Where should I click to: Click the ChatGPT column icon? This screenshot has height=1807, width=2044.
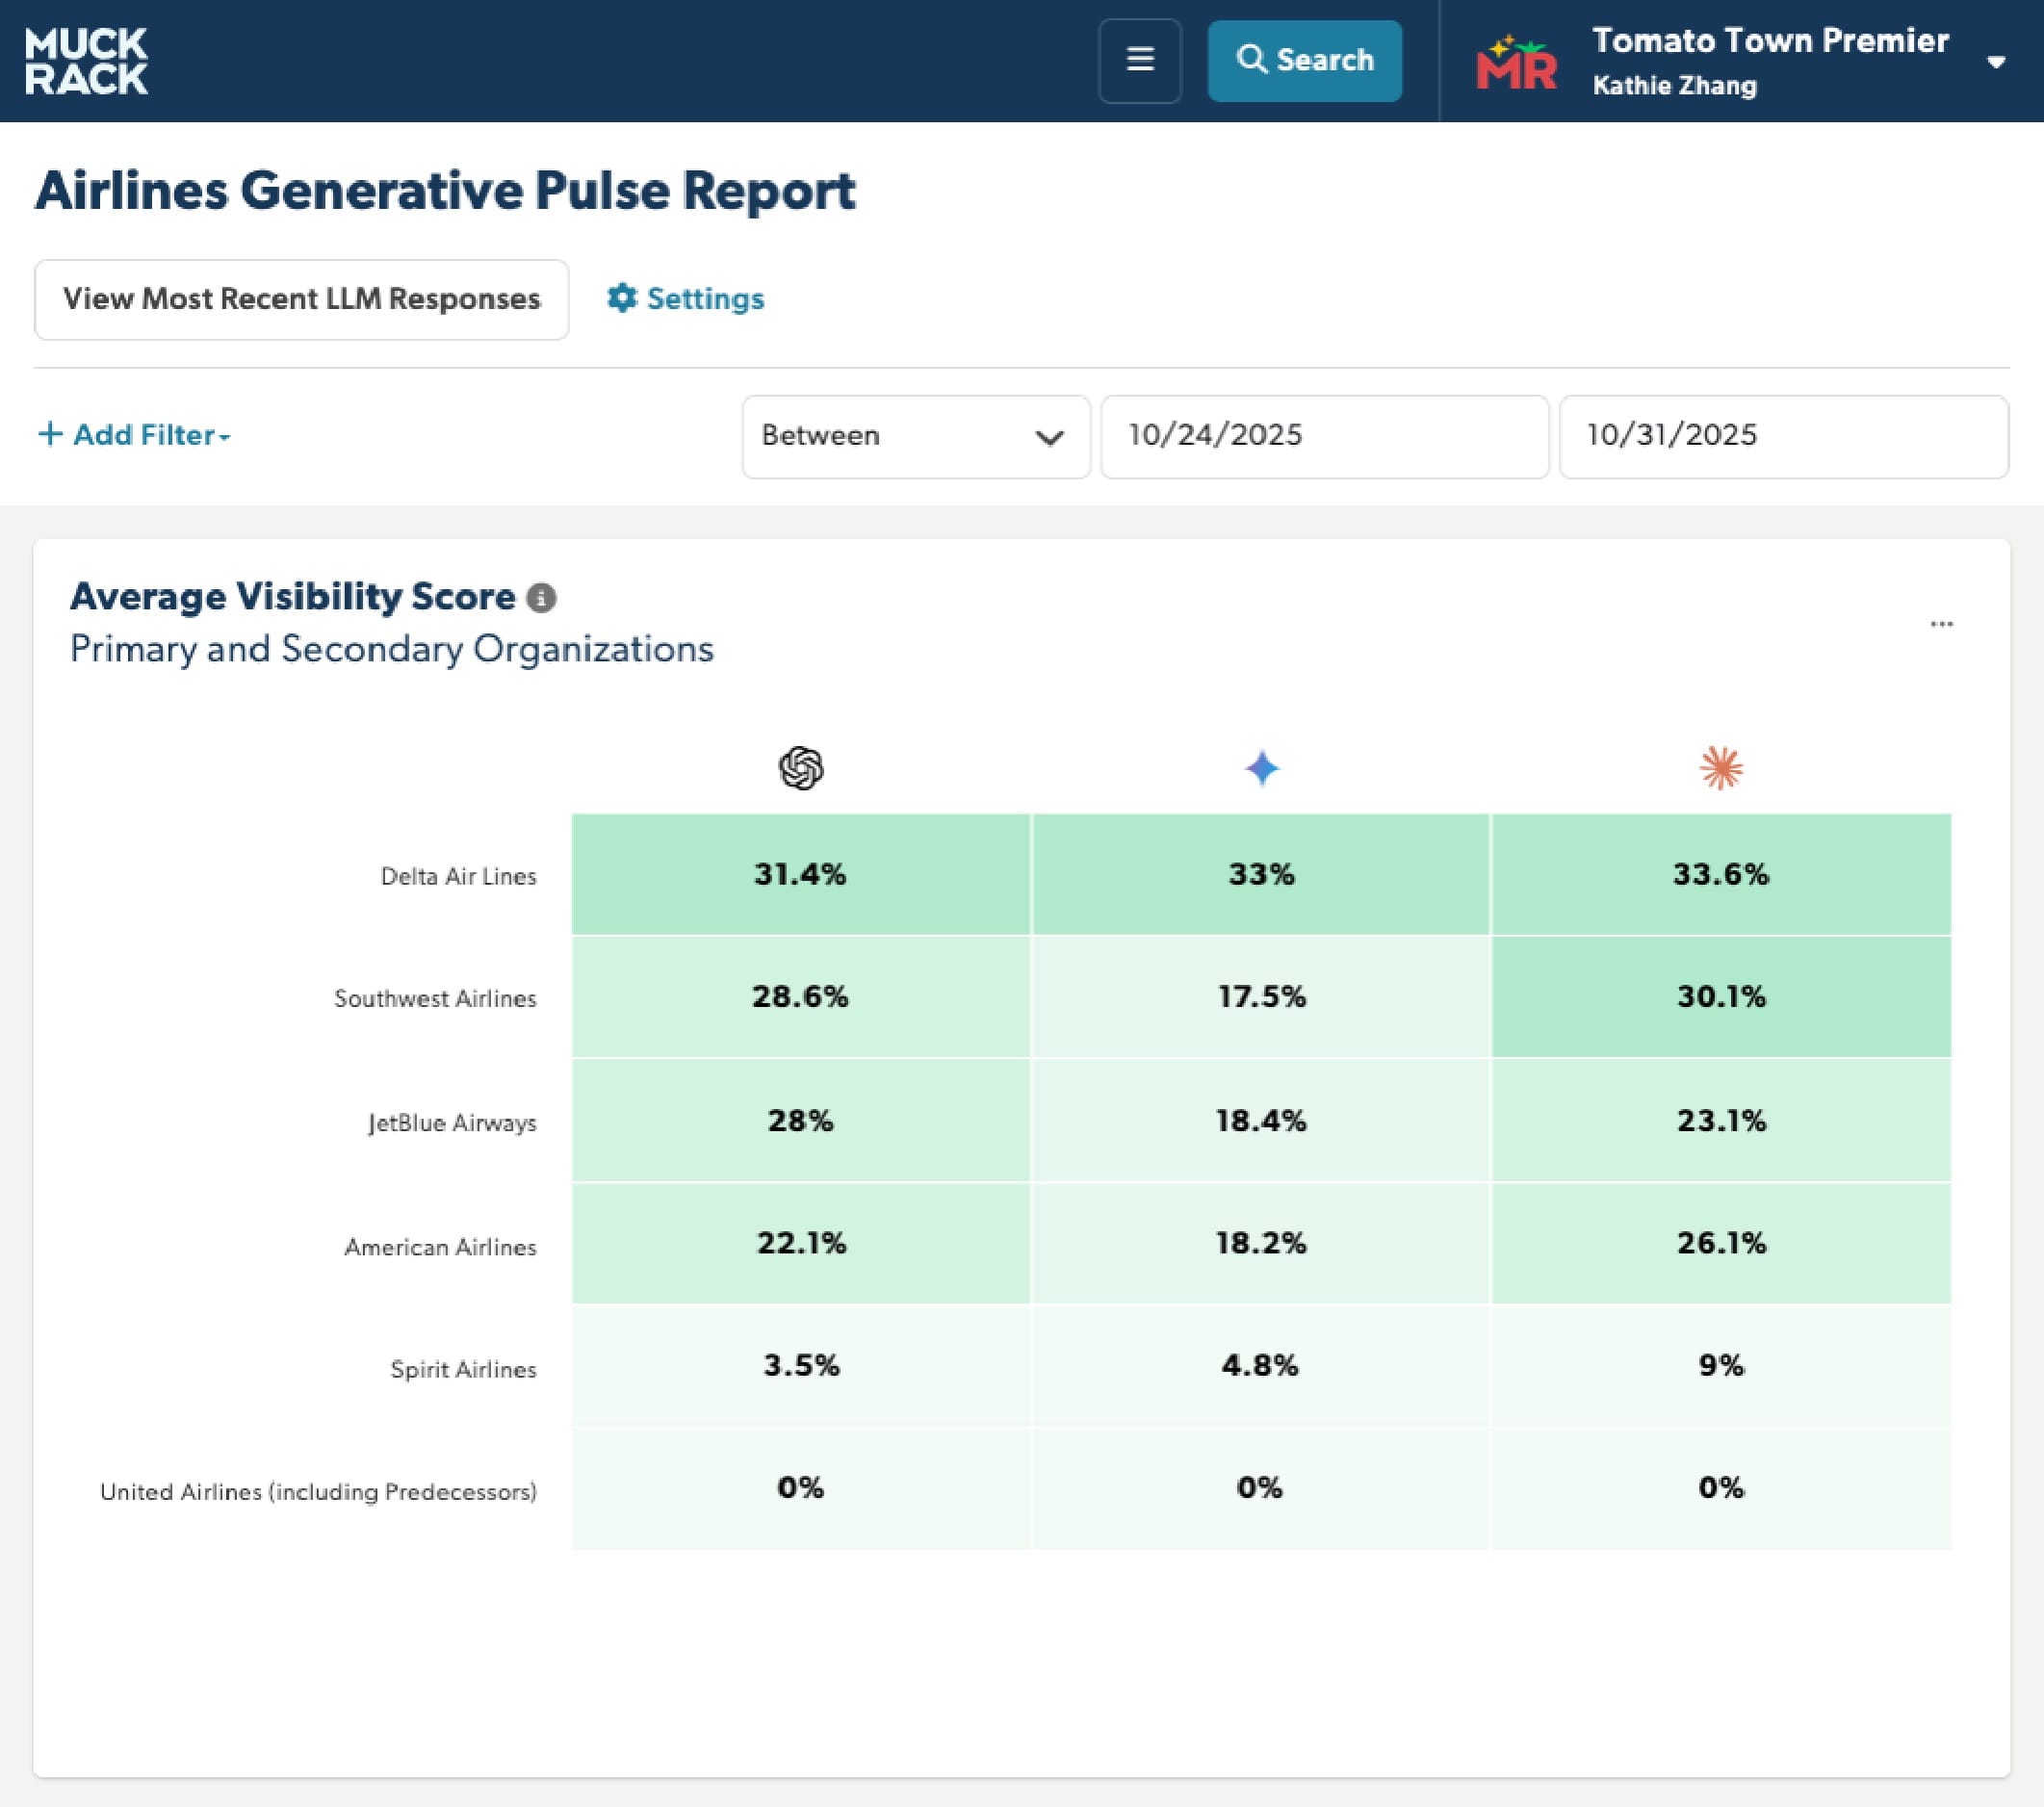tap(801, 768)
